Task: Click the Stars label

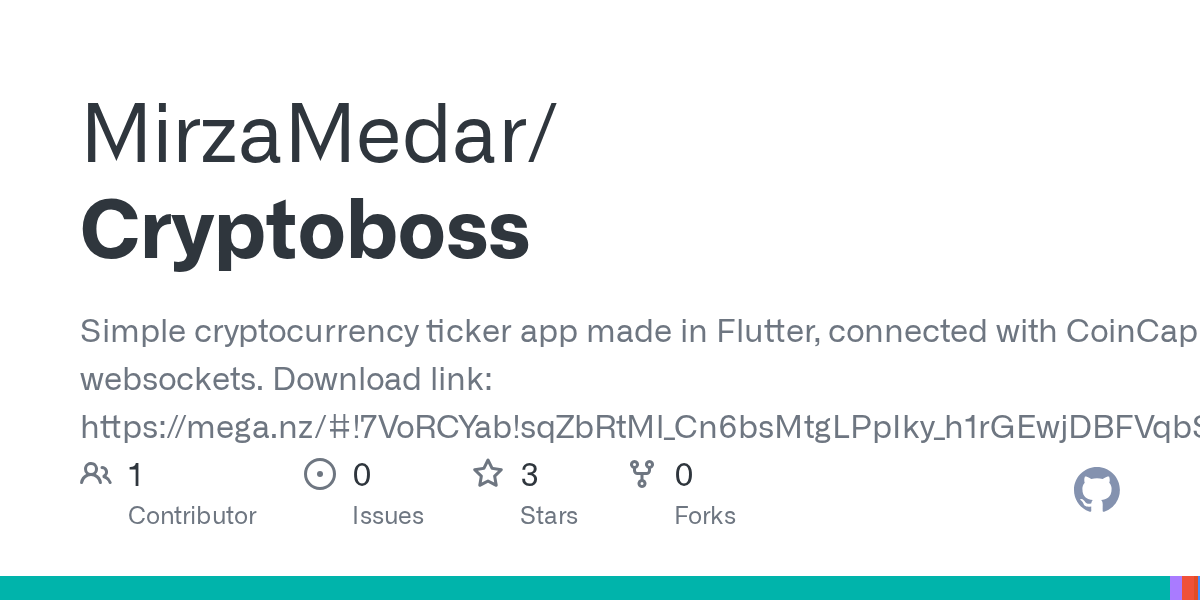Action: click(x=548, y=516)
